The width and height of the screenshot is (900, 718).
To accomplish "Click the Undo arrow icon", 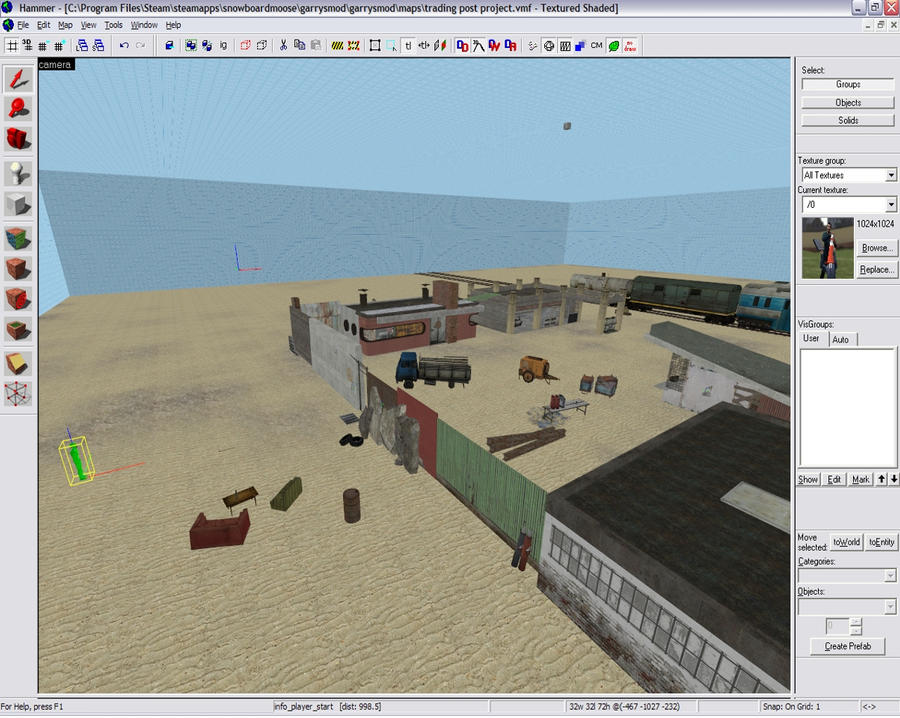I will 124,45.
